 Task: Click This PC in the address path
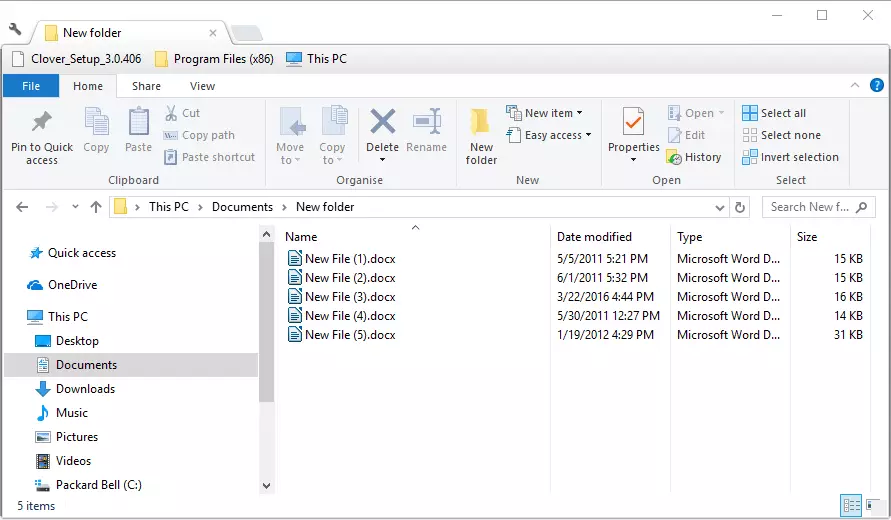[169, 207]
